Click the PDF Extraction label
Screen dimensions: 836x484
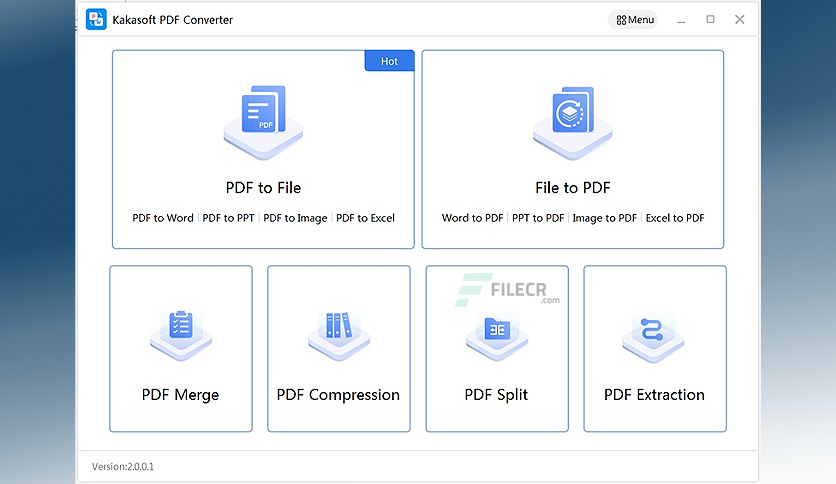(654, 395)
